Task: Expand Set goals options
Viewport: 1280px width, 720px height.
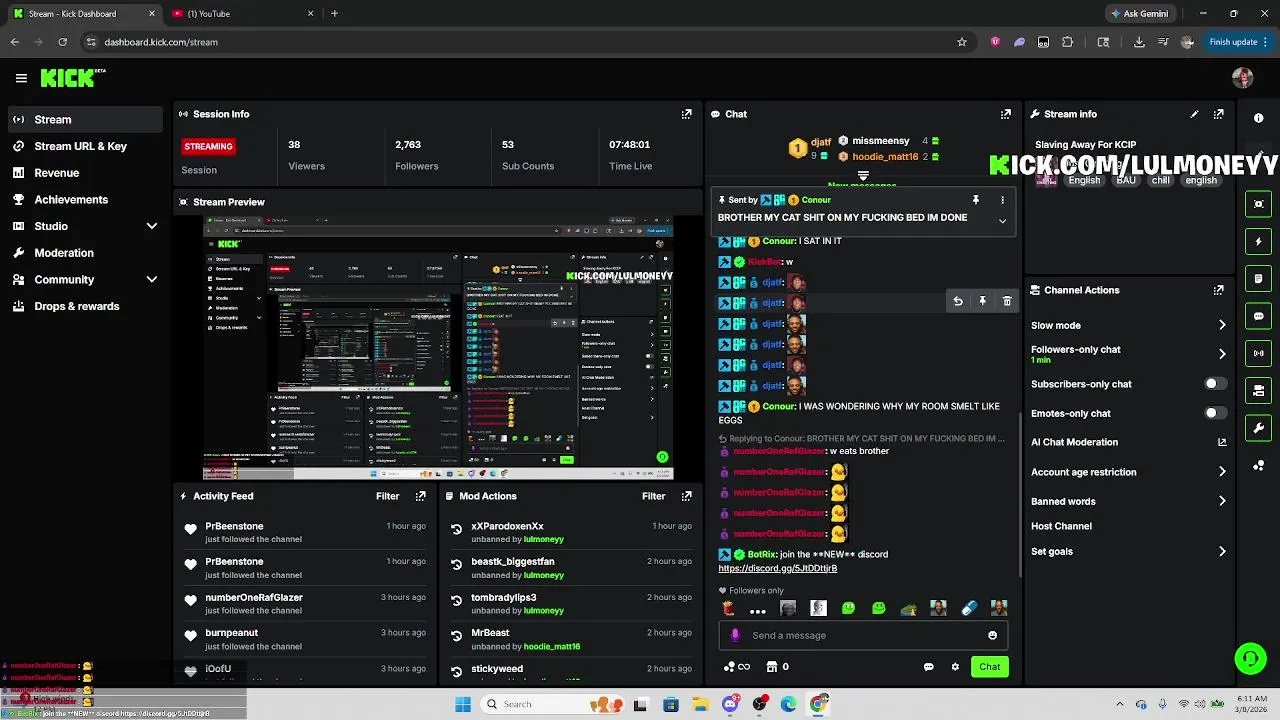Action: point(1222,551)
